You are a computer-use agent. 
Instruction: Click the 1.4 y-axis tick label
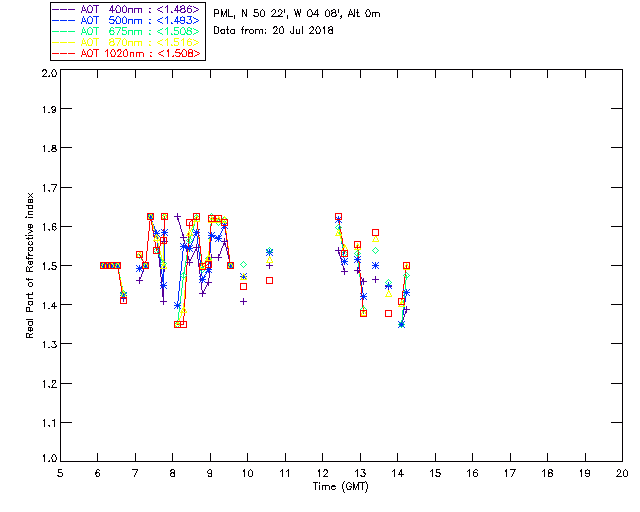[x=49, y=305]
